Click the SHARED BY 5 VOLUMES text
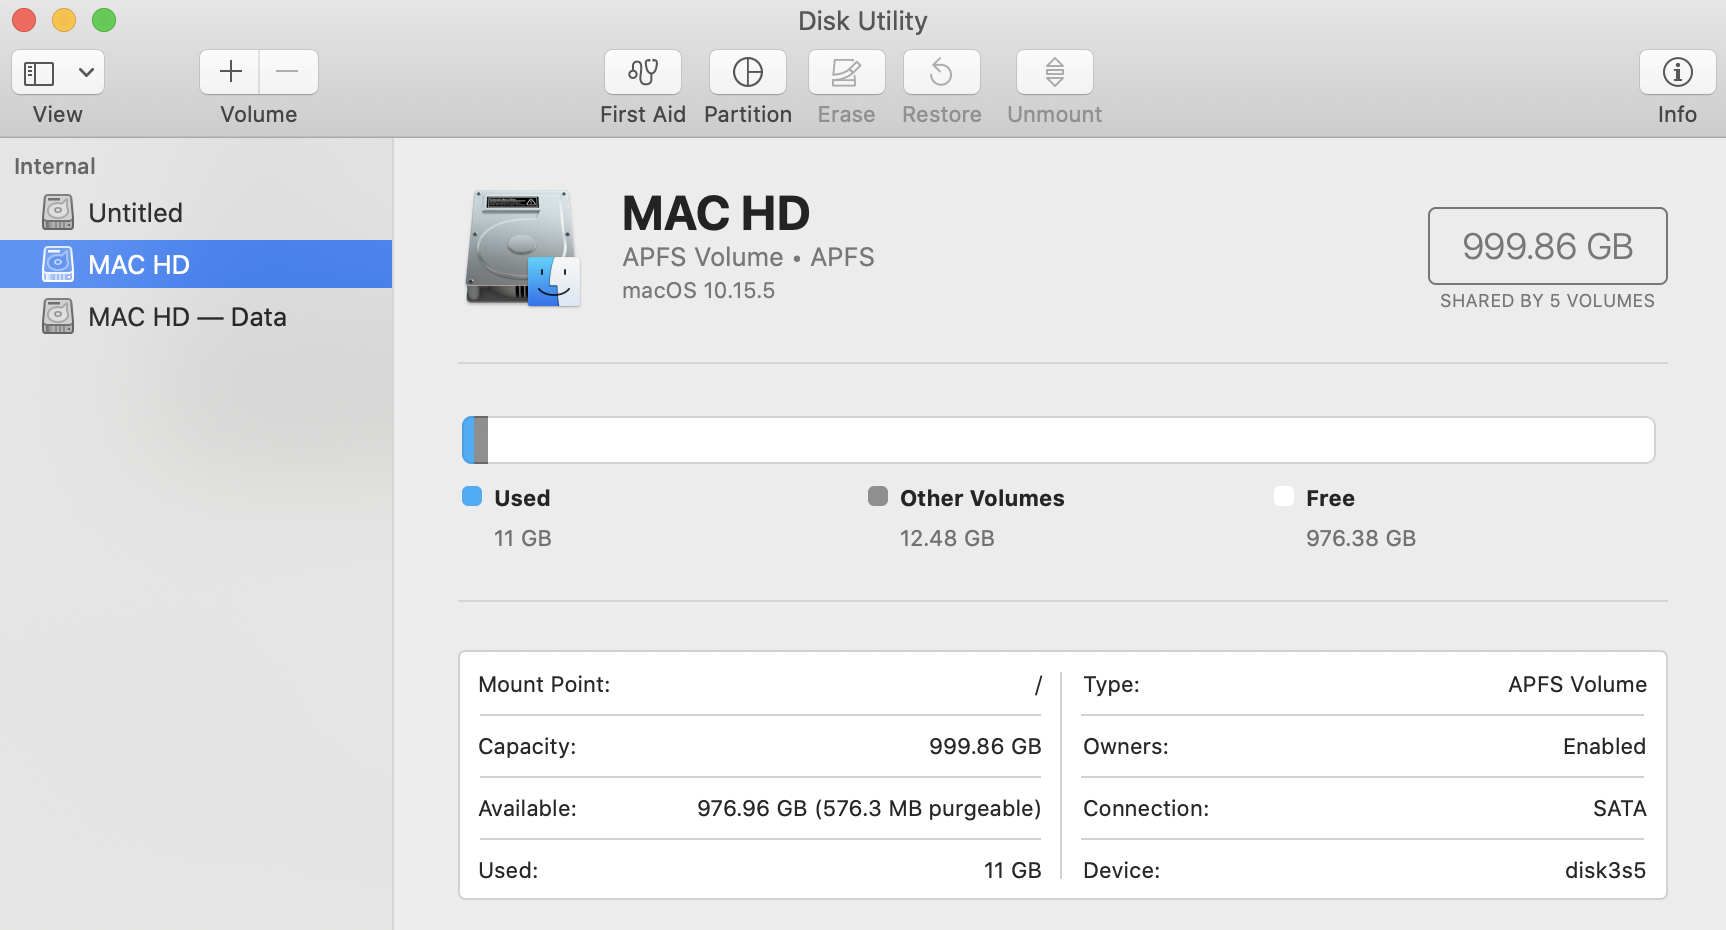This screenshot has width=1726, height=930. click(1547, 301)
